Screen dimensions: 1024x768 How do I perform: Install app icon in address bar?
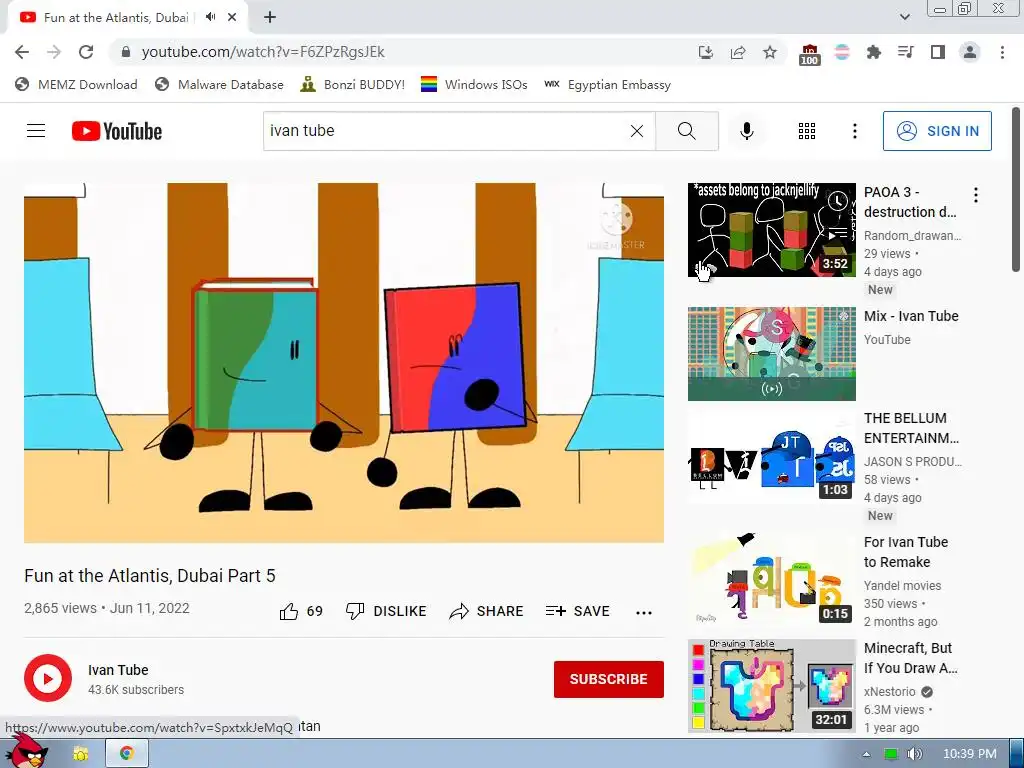coord(705,52)
